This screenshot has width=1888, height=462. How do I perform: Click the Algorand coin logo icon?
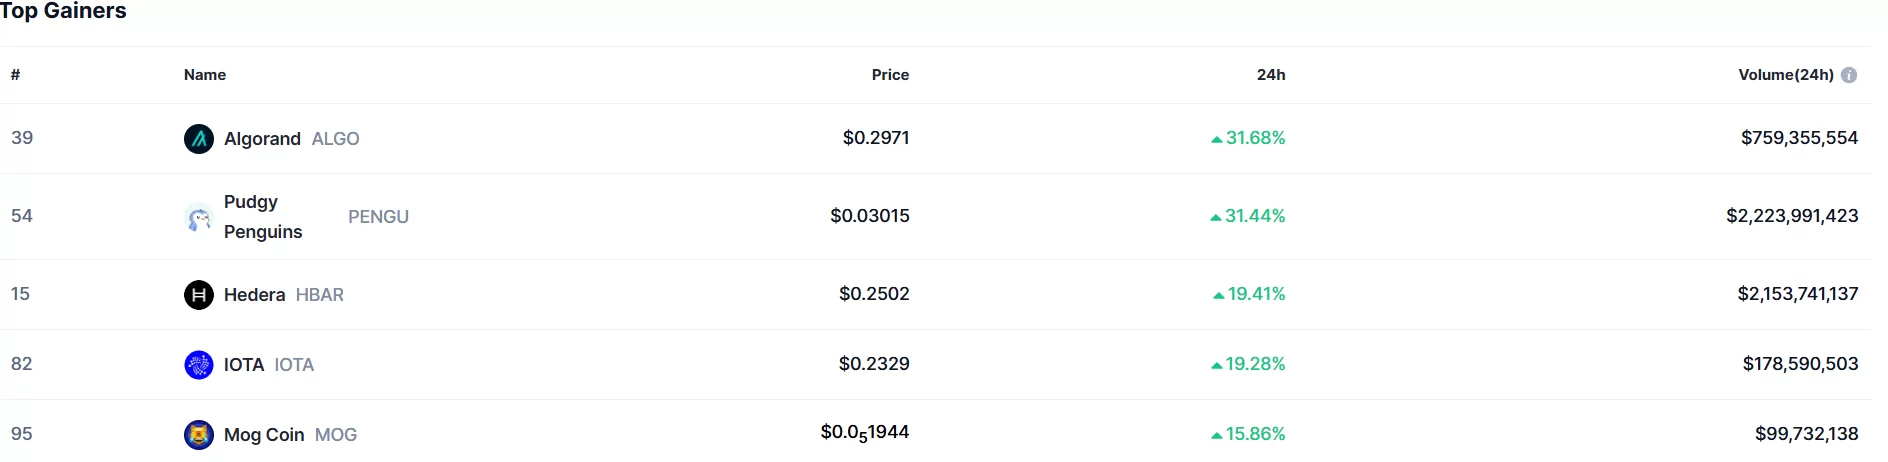199,139
